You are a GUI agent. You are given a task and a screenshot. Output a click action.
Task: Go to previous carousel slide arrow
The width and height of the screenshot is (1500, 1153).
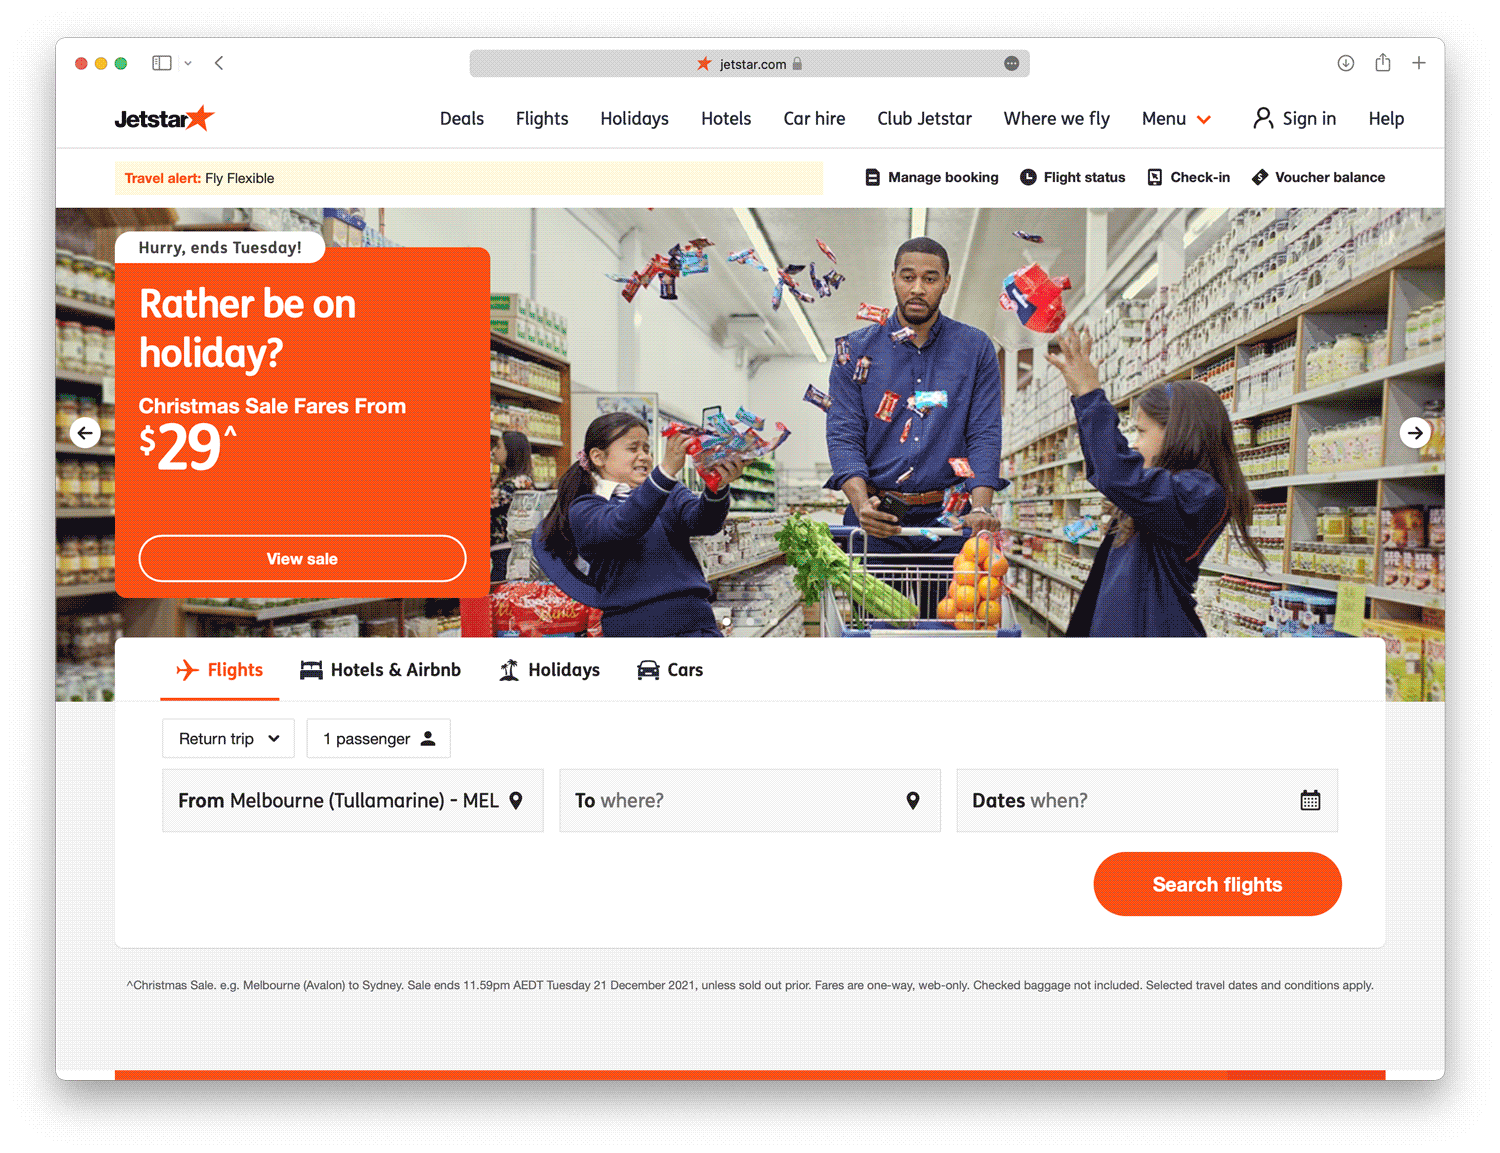[x=86, y=433]
